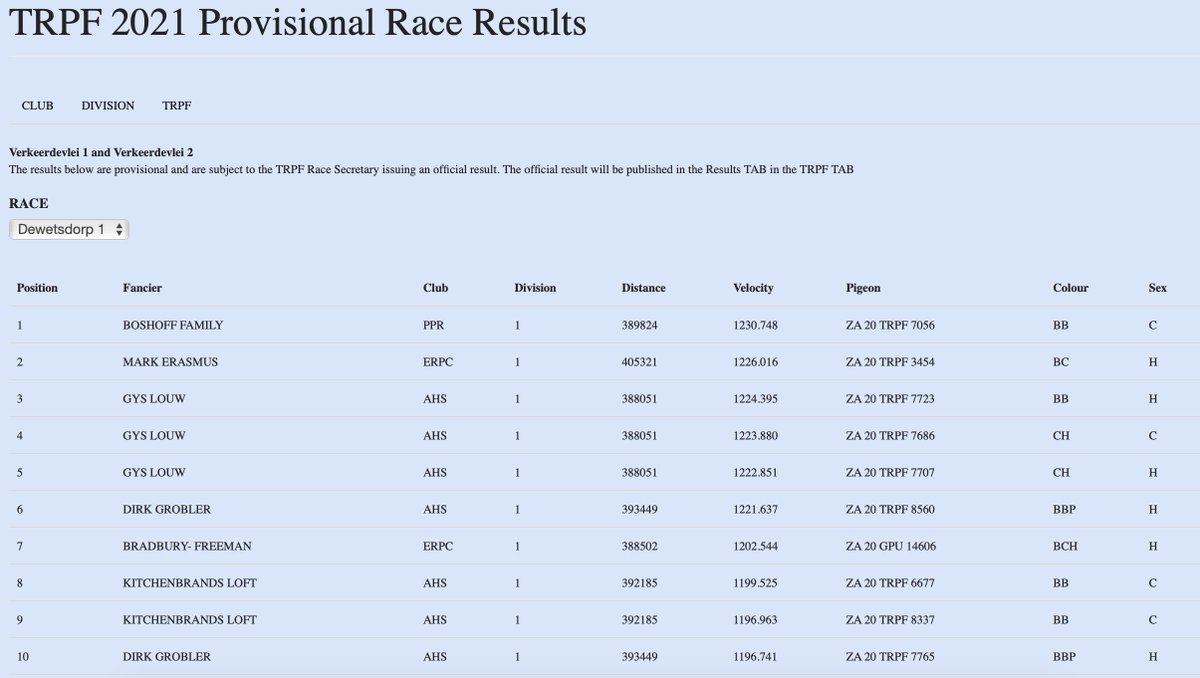This screenshot has width=1200, height=678.
Task: Click the Colour column header
Action: point(1071,288)
